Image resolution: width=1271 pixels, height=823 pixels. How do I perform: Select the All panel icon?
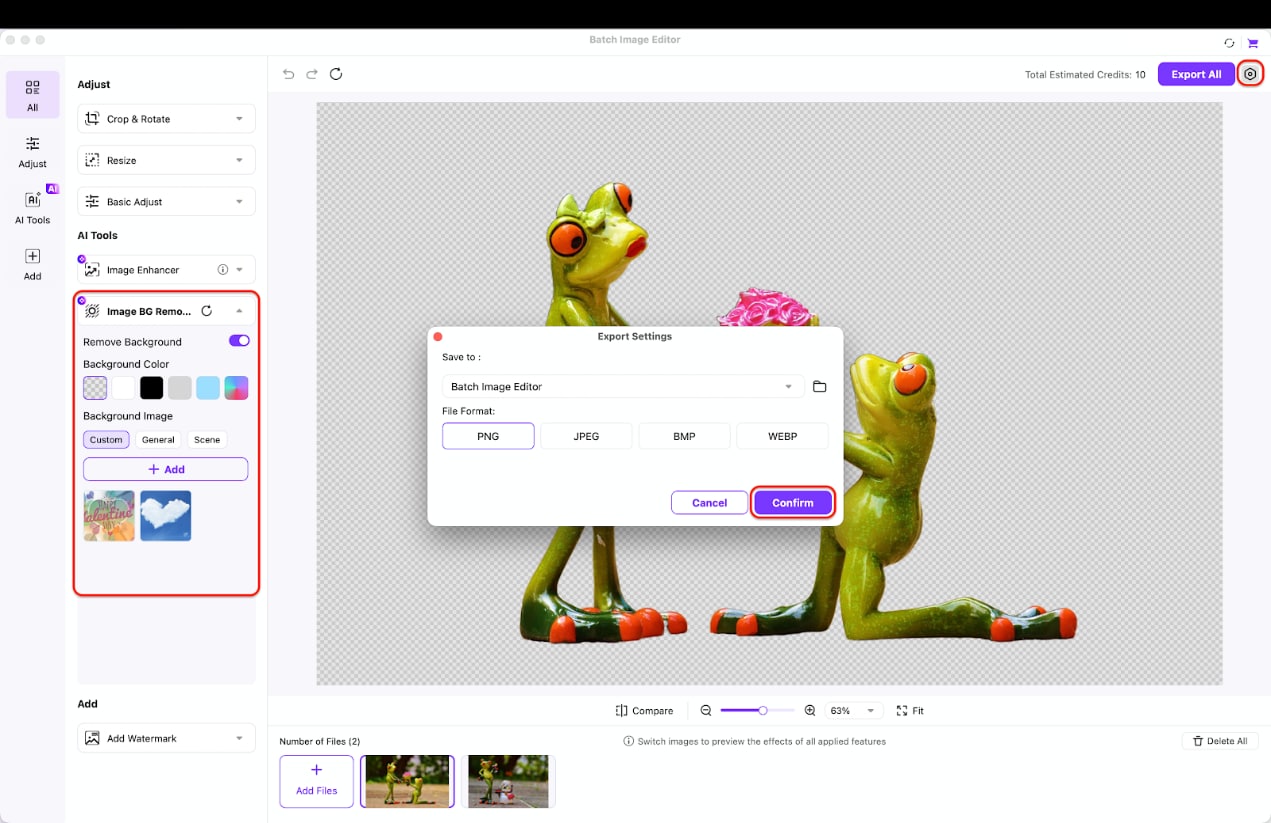click(32, 93)
